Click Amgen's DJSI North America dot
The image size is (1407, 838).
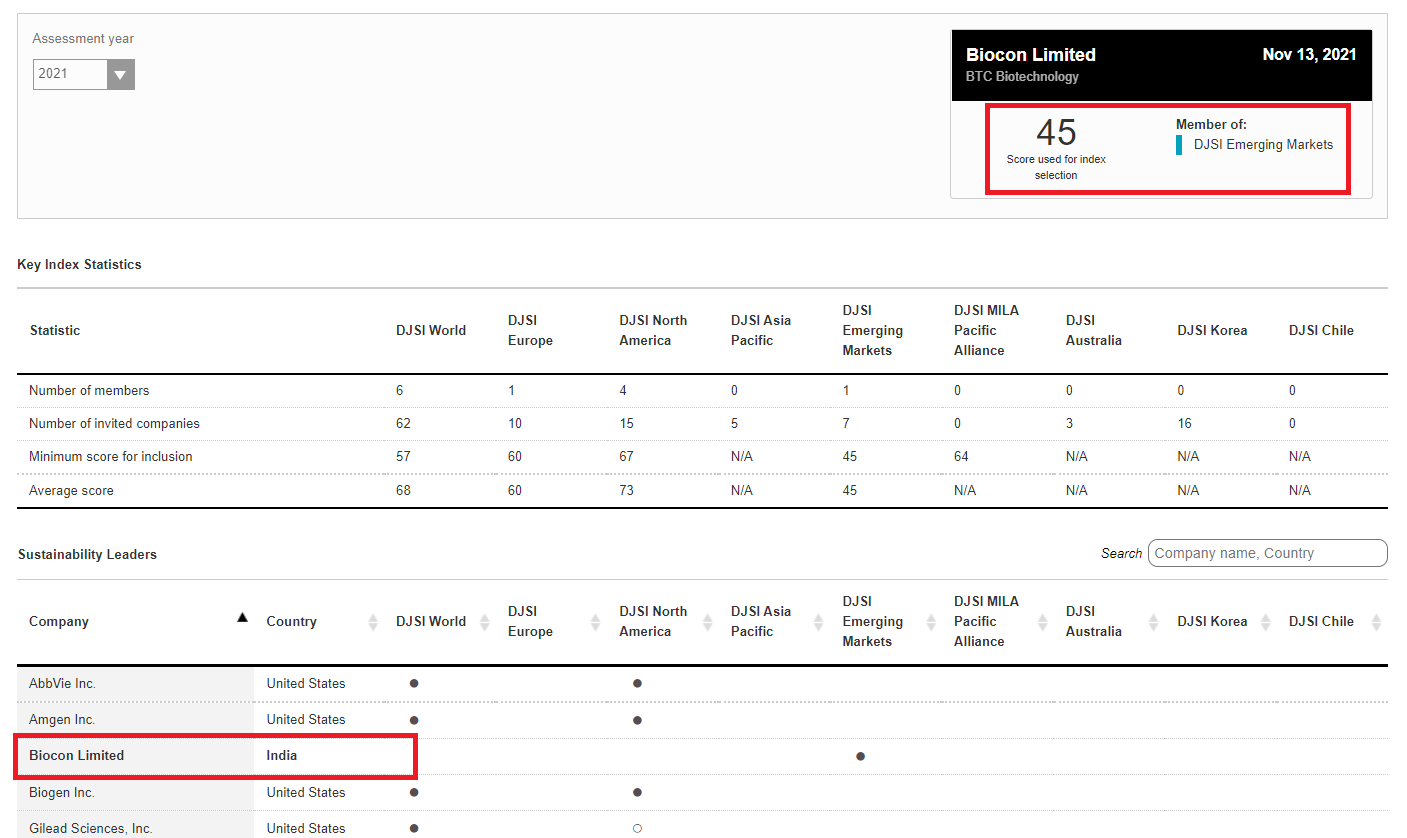coord(637,720)
